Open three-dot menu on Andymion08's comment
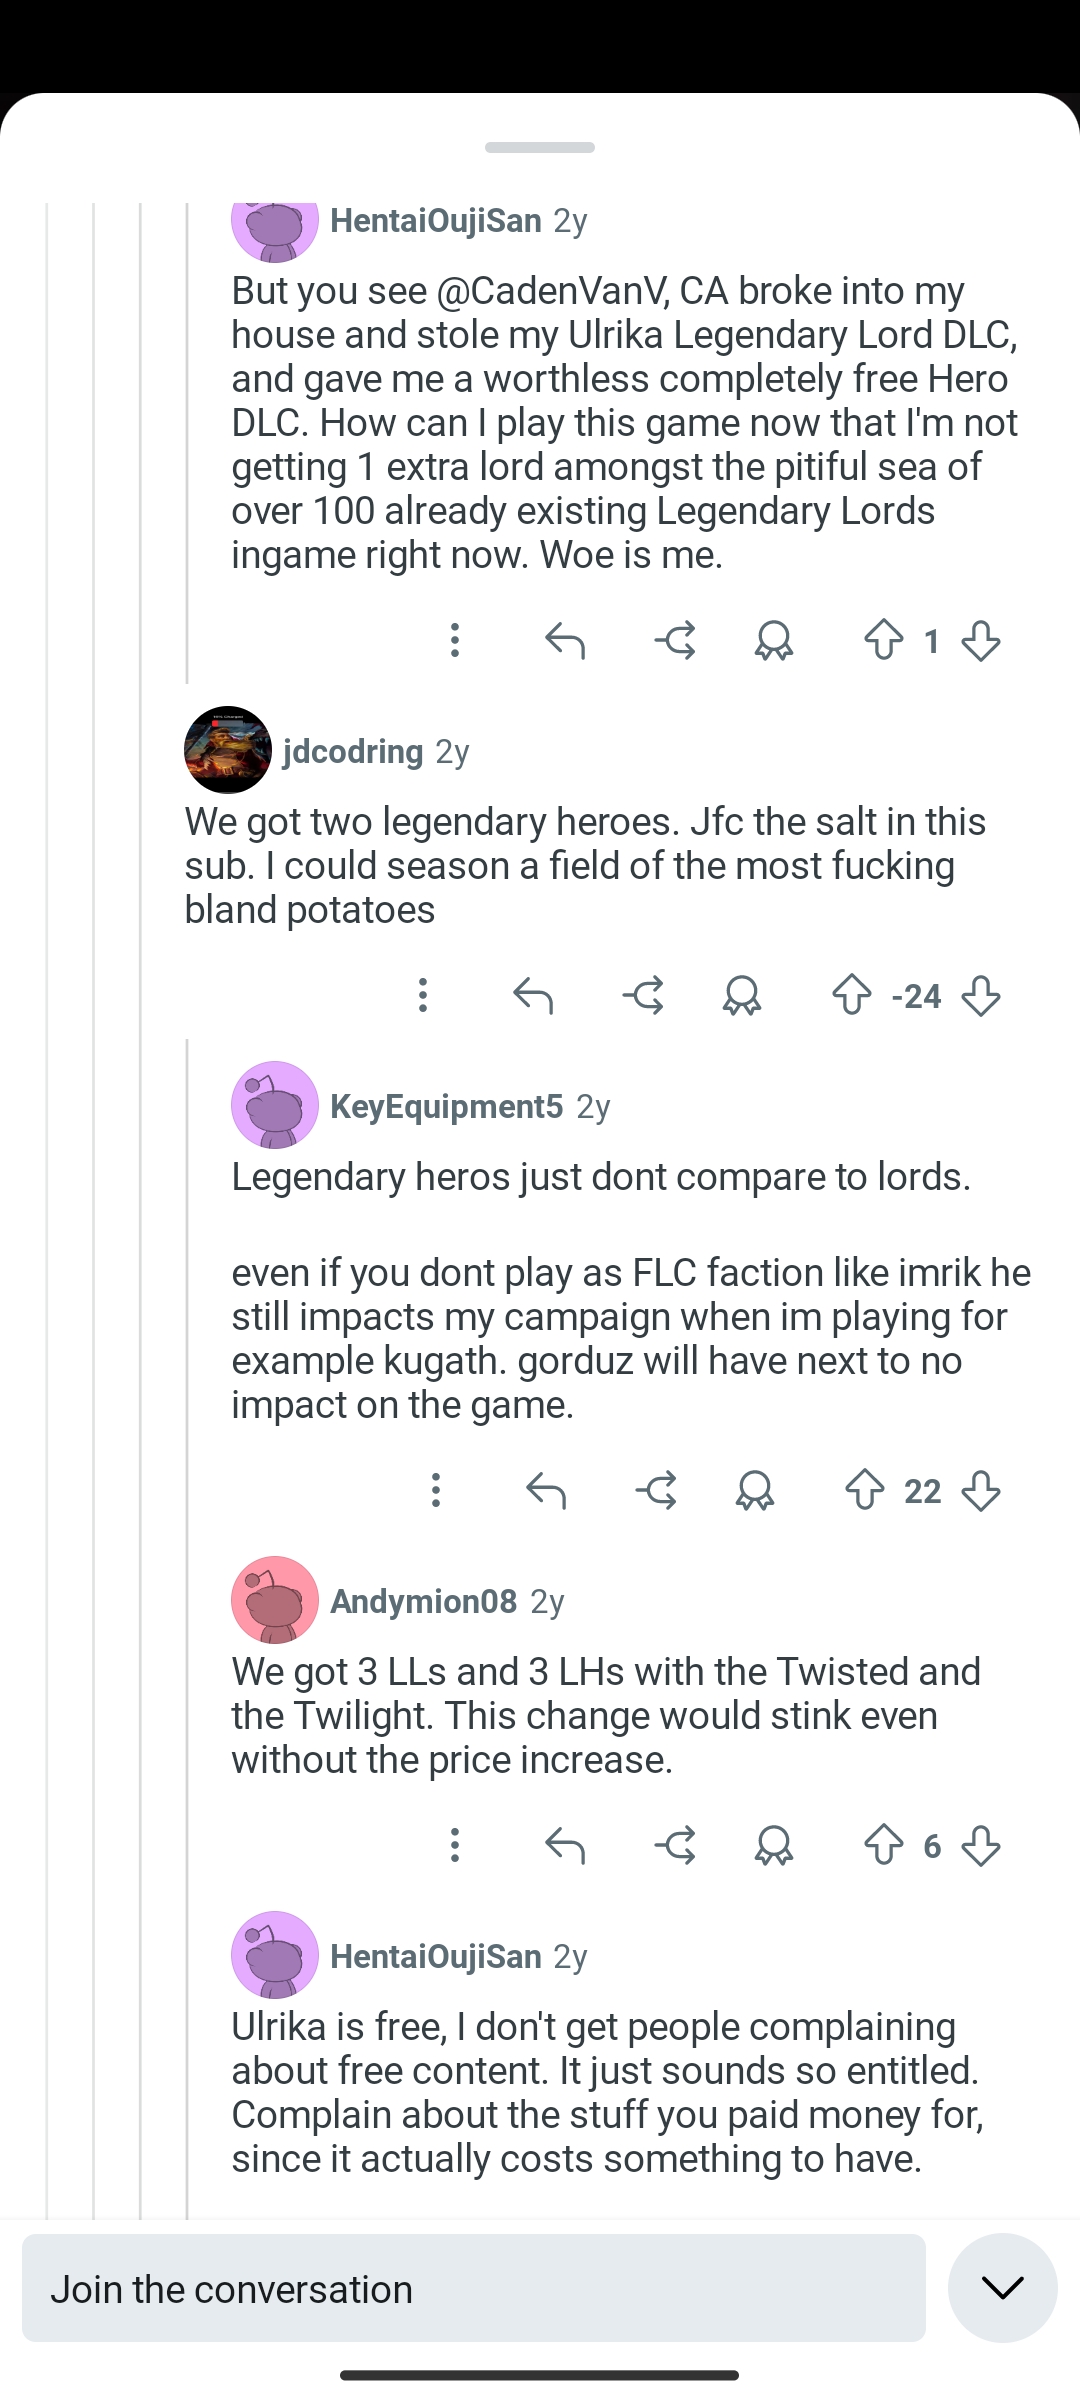The height and width of the screenshot is (2400, 1080). pyautogui.click(x=455, y=1845)
